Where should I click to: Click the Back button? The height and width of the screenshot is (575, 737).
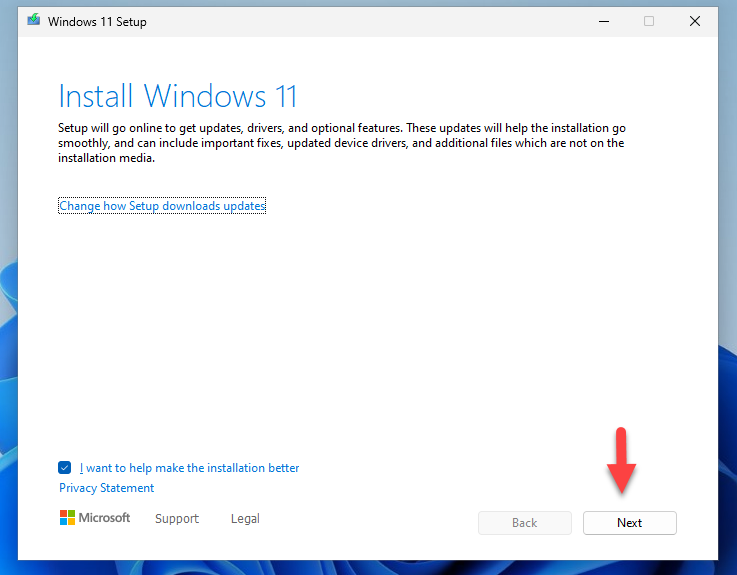coord(525,523)
